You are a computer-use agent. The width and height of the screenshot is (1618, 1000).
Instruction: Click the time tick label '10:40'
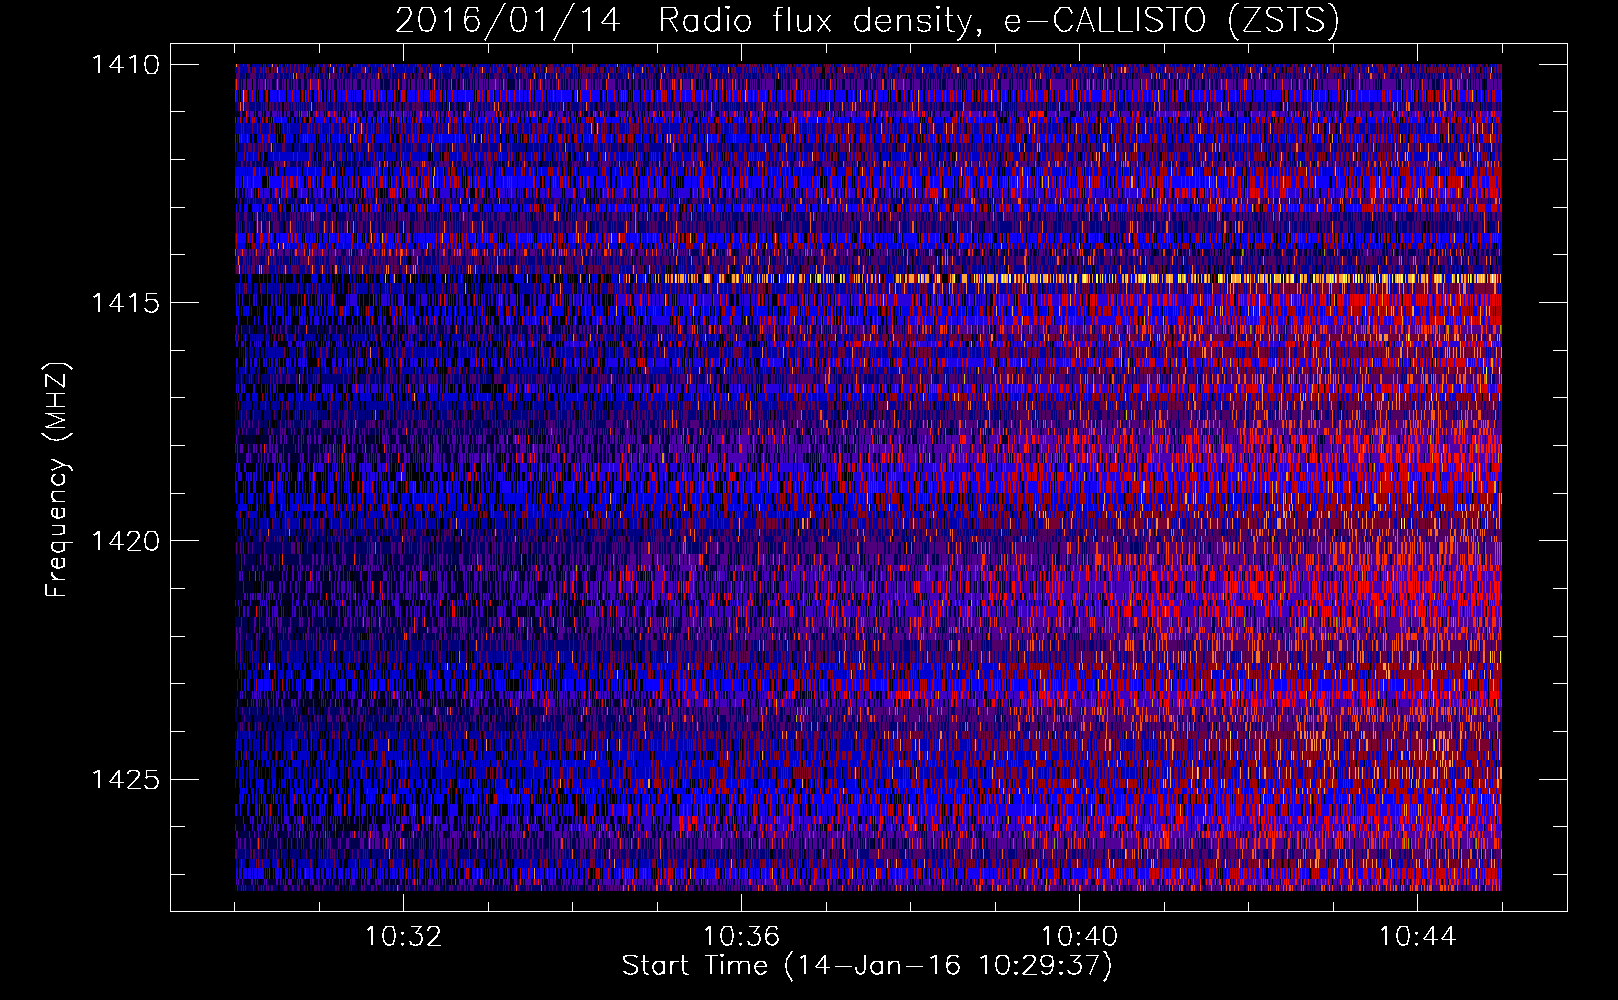point(1079,937)
